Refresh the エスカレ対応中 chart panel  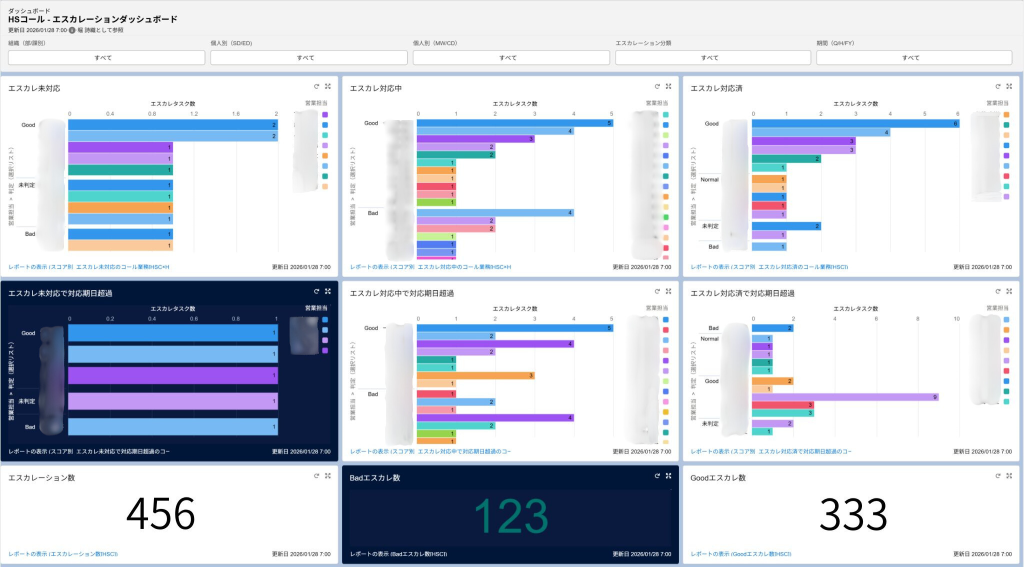(x=657, y=87)
